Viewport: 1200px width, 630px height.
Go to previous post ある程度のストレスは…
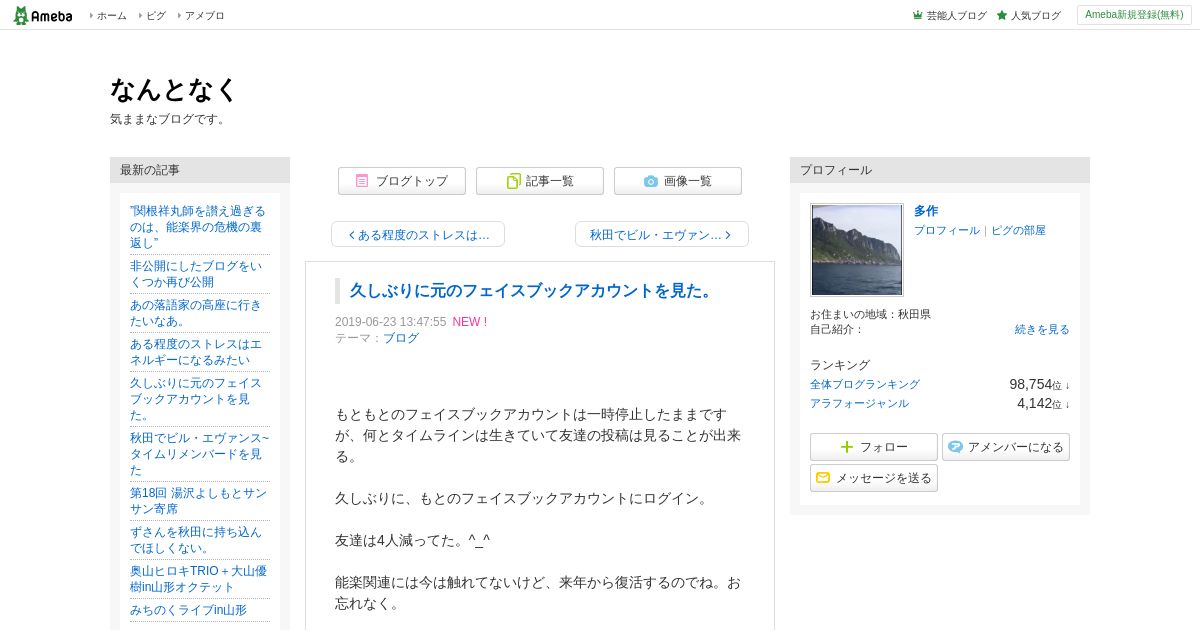(418, 234)
